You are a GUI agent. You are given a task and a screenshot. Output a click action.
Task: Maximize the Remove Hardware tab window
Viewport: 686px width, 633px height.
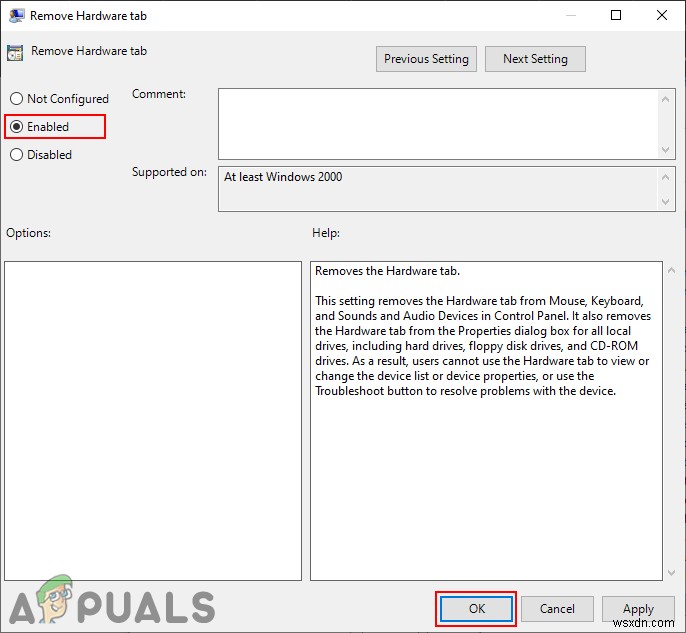point(616,15)
